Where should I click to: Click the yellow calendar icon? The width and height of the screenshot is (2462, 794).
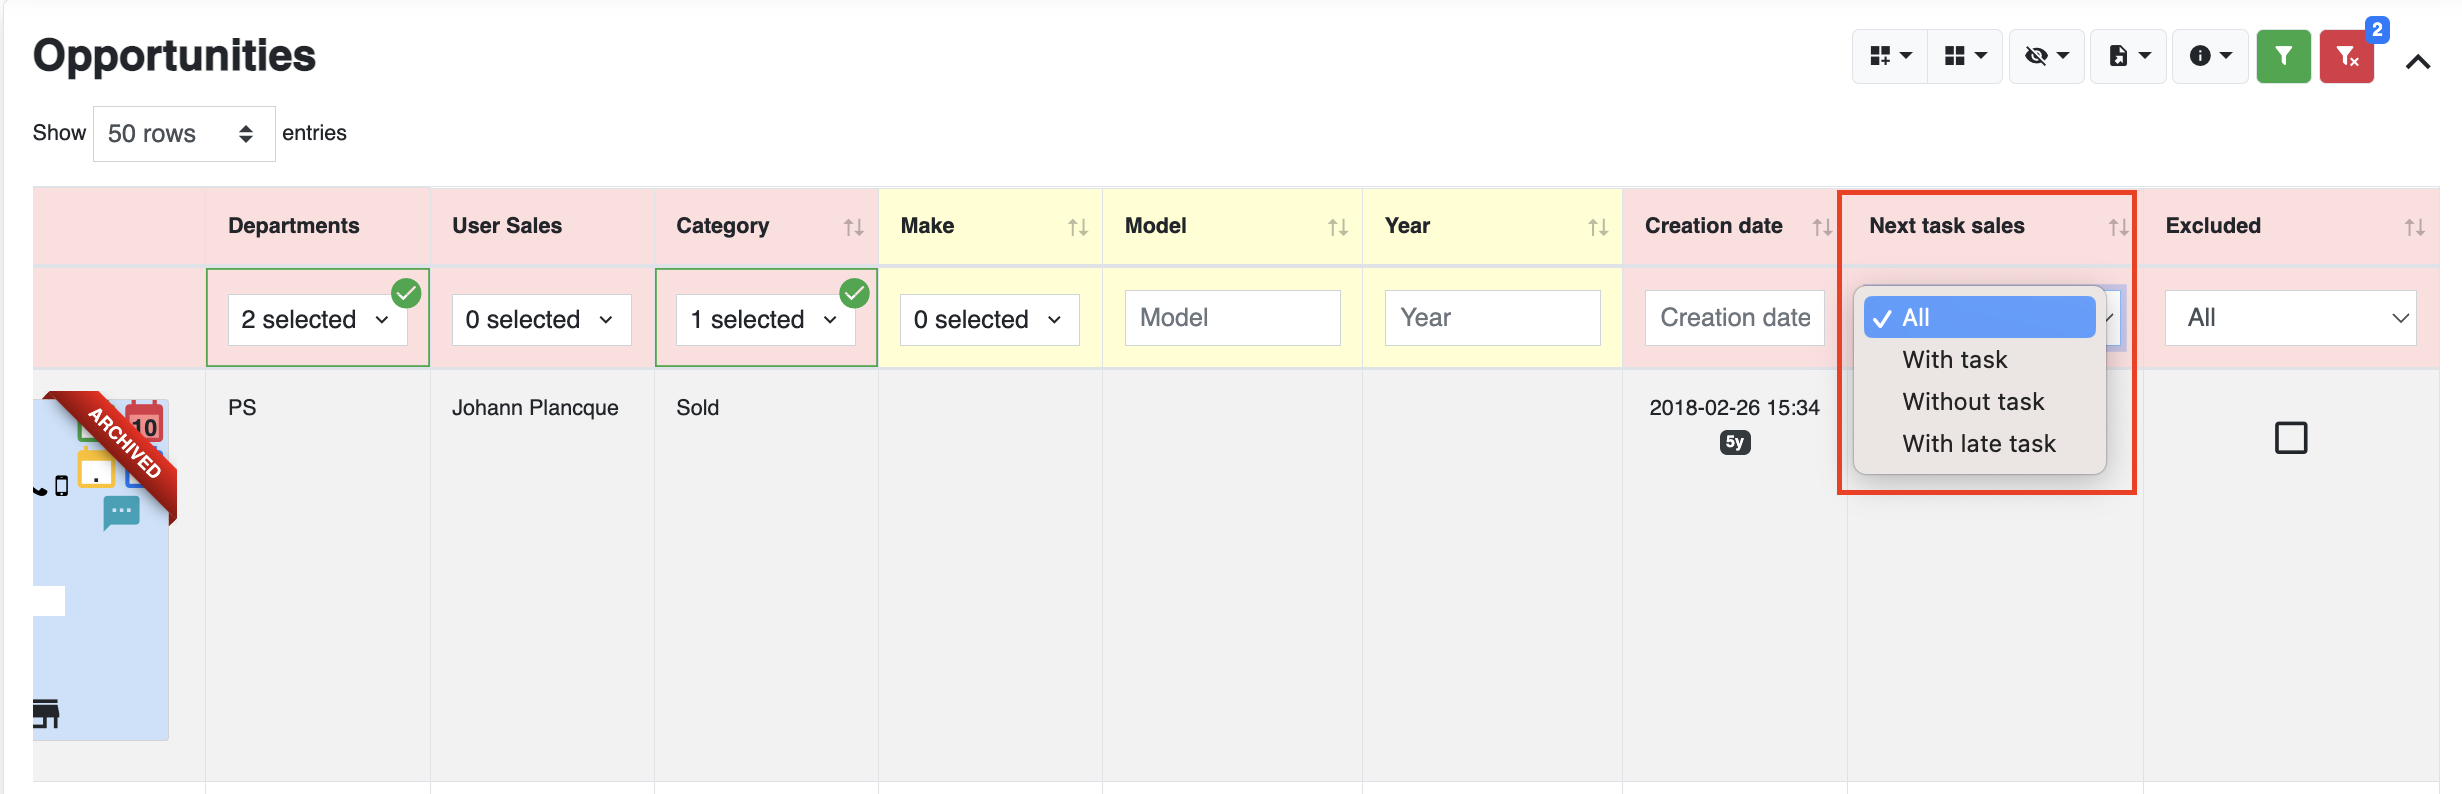coord(97,469)
